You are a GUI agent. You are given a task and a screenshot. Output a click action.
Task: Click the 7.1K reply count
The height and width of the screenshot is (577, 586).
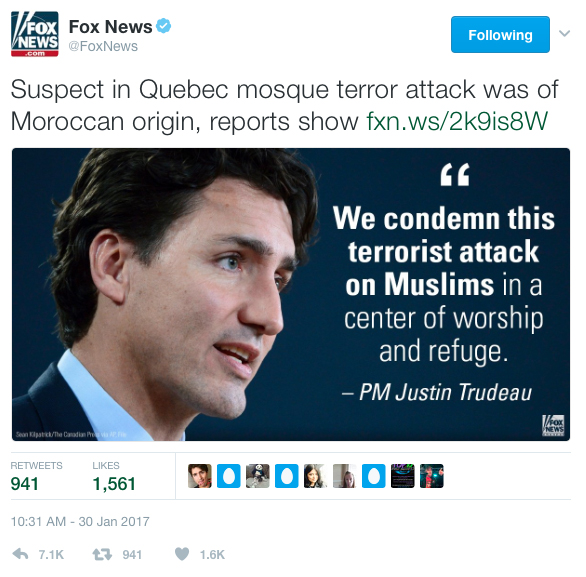51,555
